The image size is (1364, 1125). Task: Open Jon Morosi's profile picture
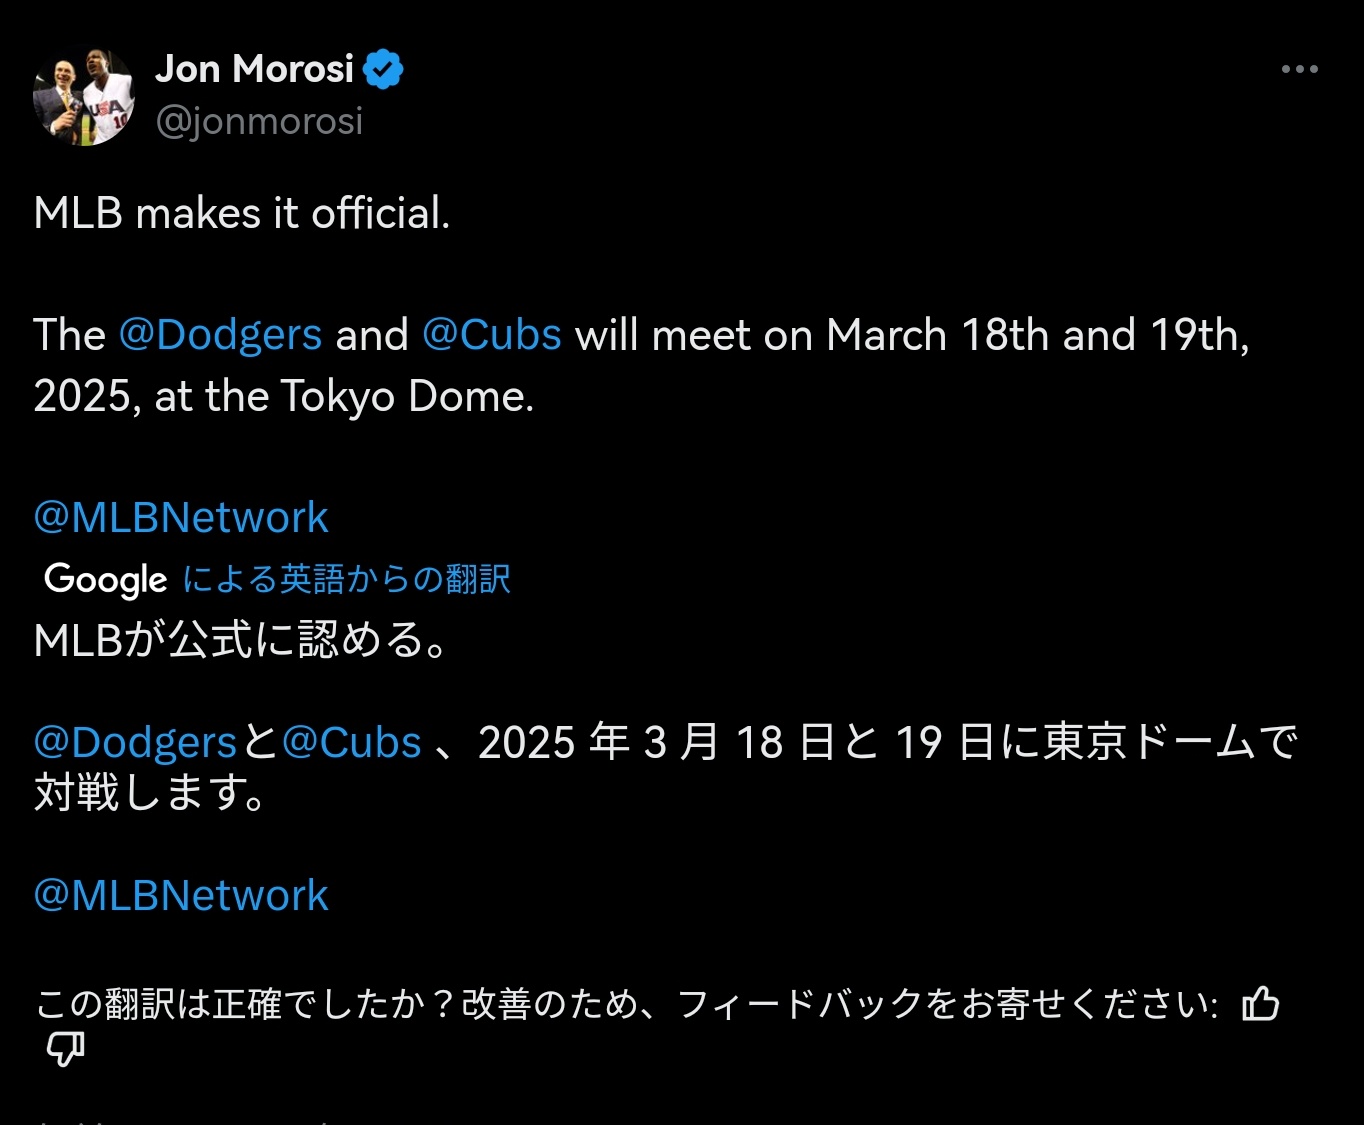click(84, 97)
